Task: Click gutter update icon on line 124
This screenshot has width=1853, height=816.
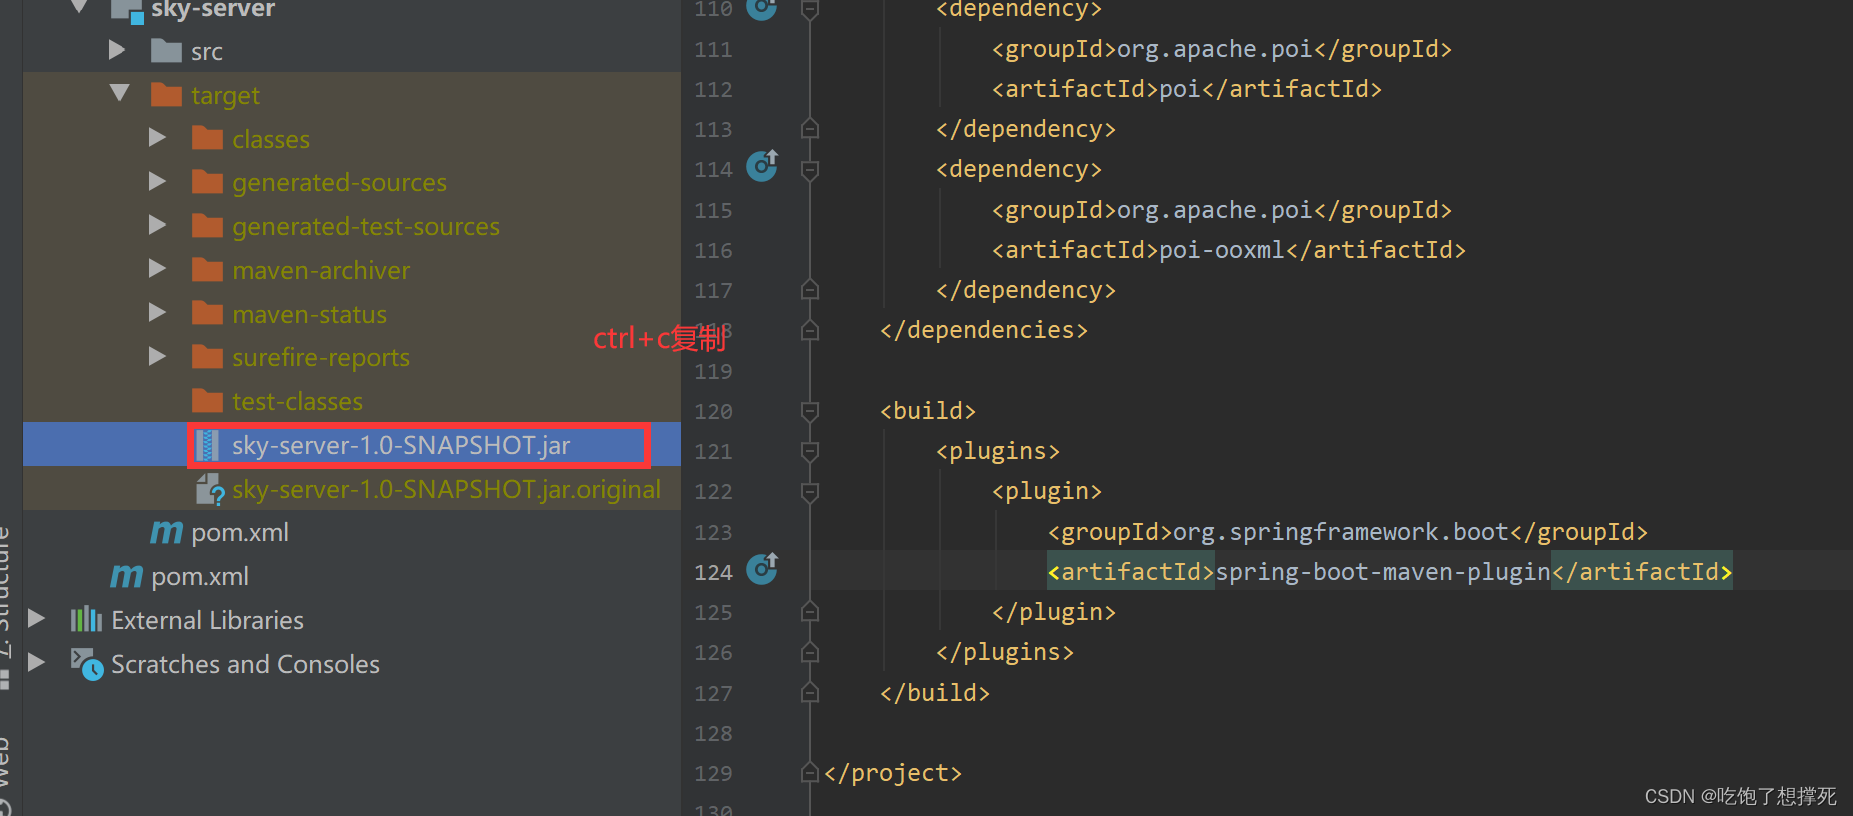Action: click(x=762, y=569)
